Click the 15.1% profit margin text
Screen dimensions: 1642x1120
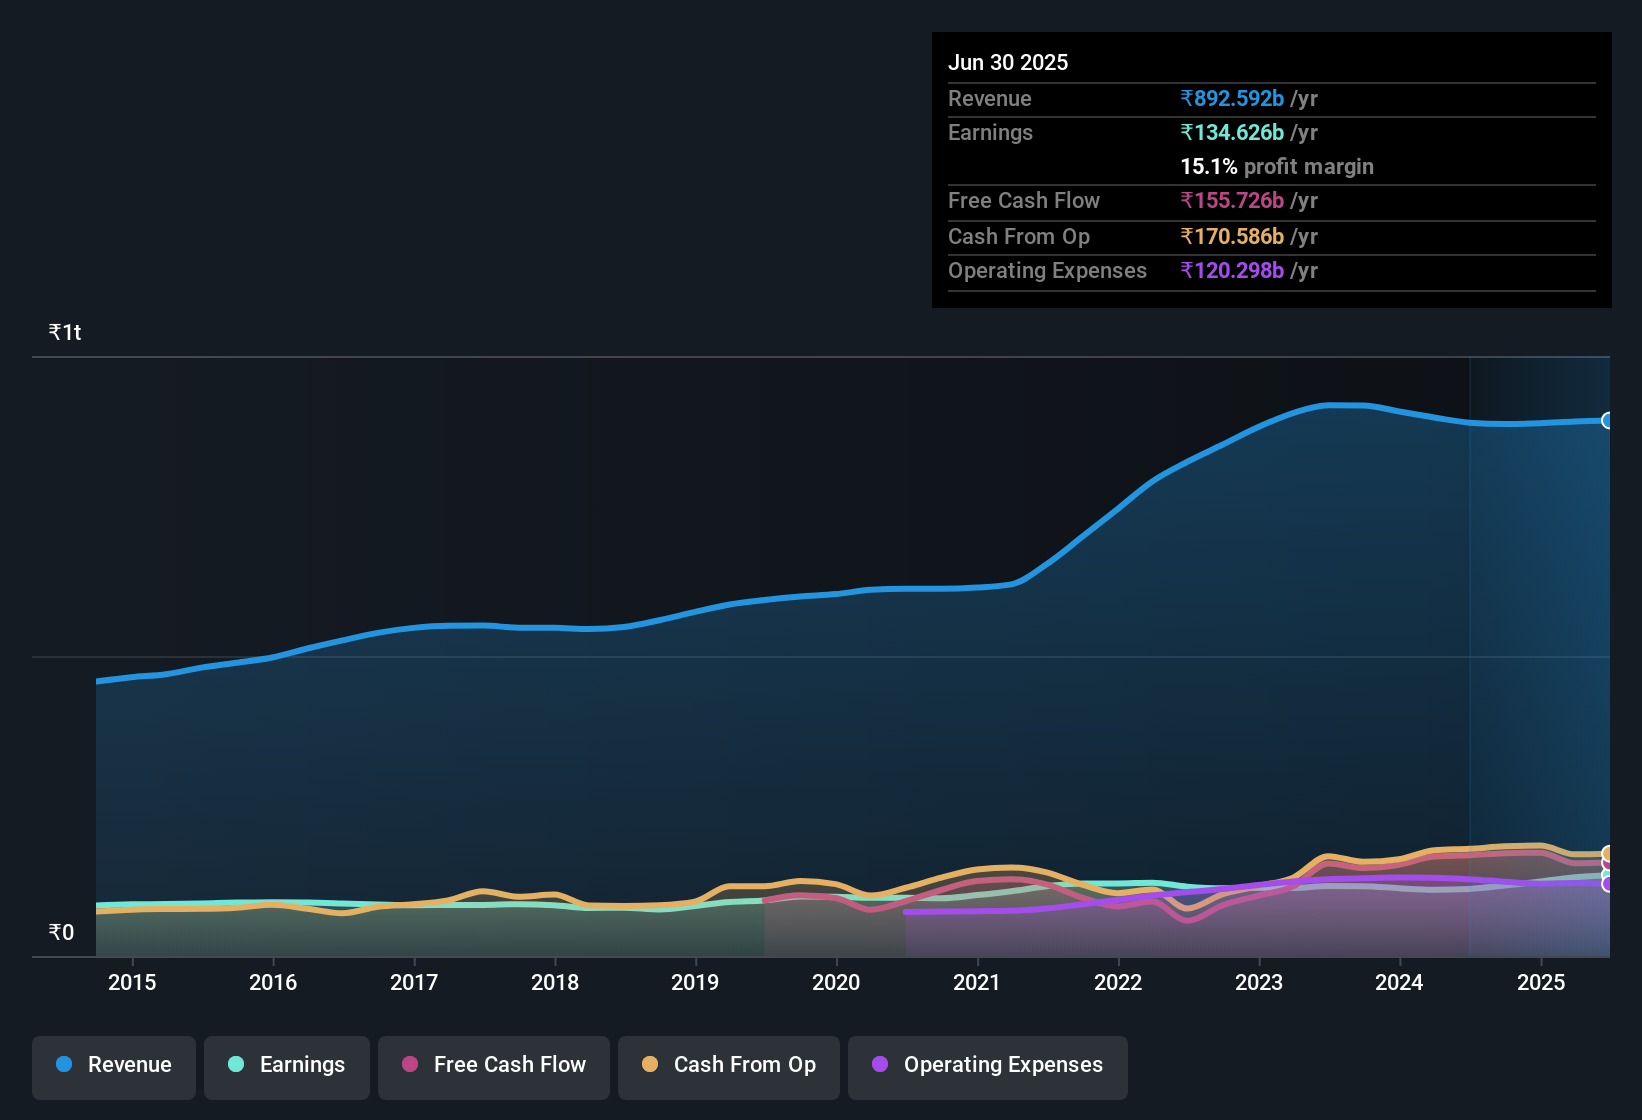pos(1277,166)
